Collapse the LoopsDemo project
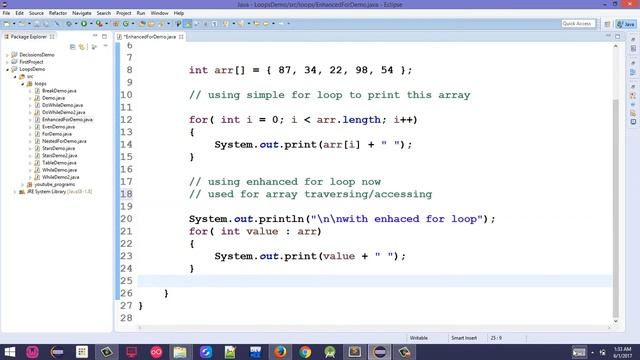 (x=7, y=69)
